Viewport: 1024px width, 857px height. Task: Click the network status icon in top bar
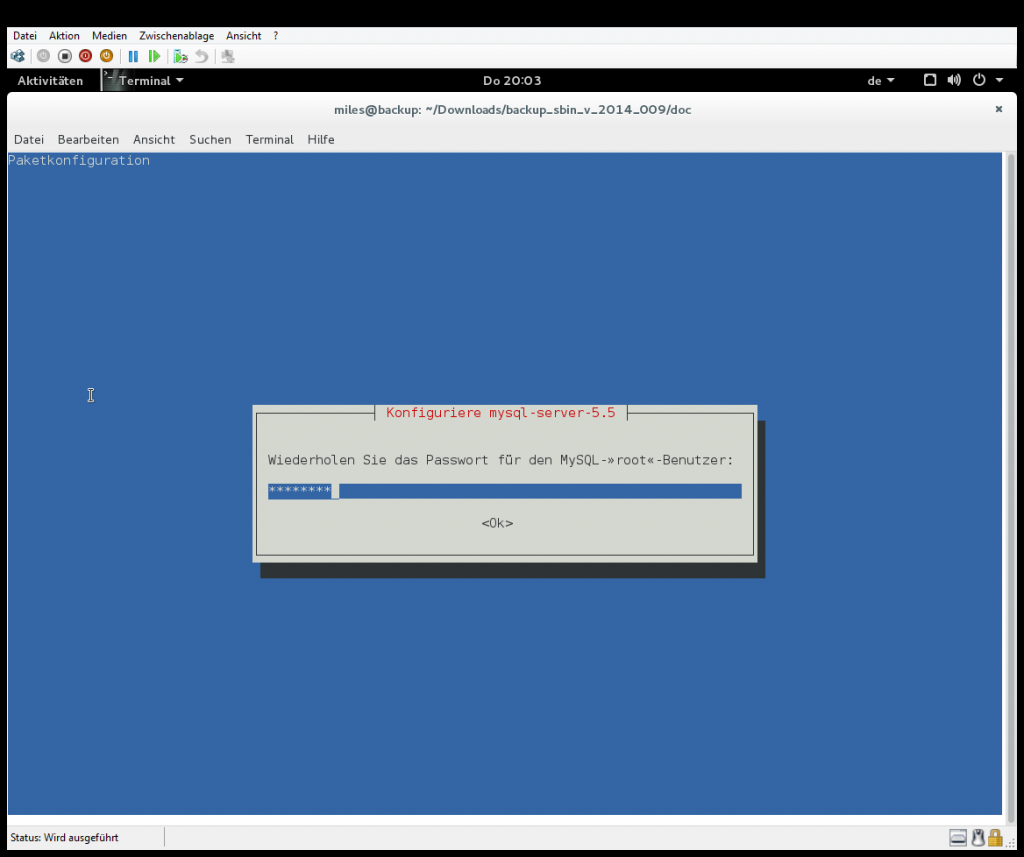929,80
